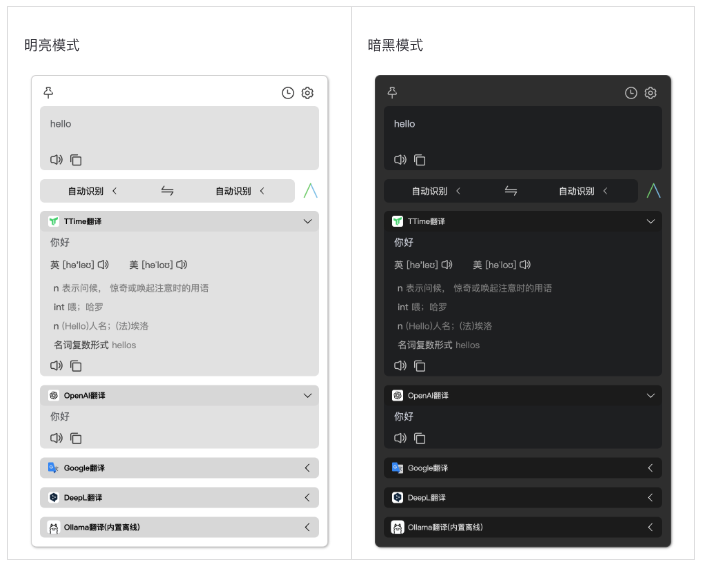Copy the 'hello' input text in dark mode
Viewport: 707px width, 566px height.
tap(420, 160)
